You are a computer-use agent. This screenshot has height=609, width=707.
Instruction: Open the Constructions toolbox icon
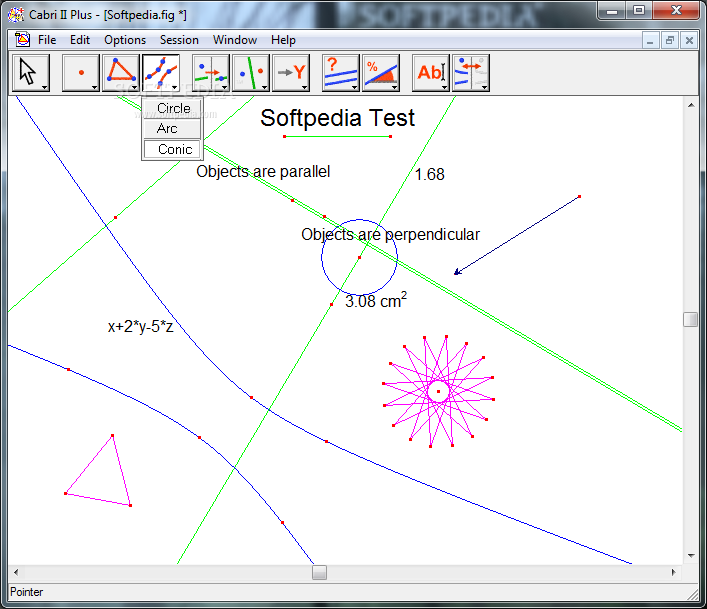coord(211,73)
